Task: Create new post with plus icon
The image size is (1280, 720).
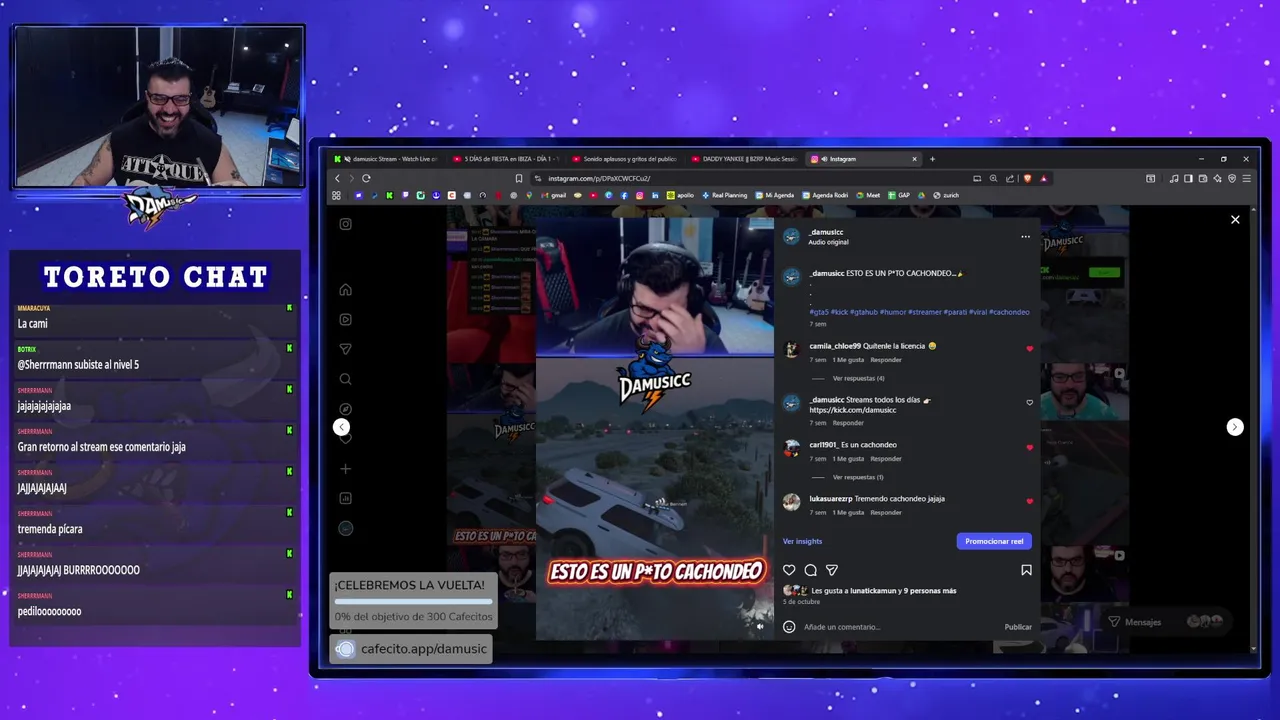Action: pos(345,468)
